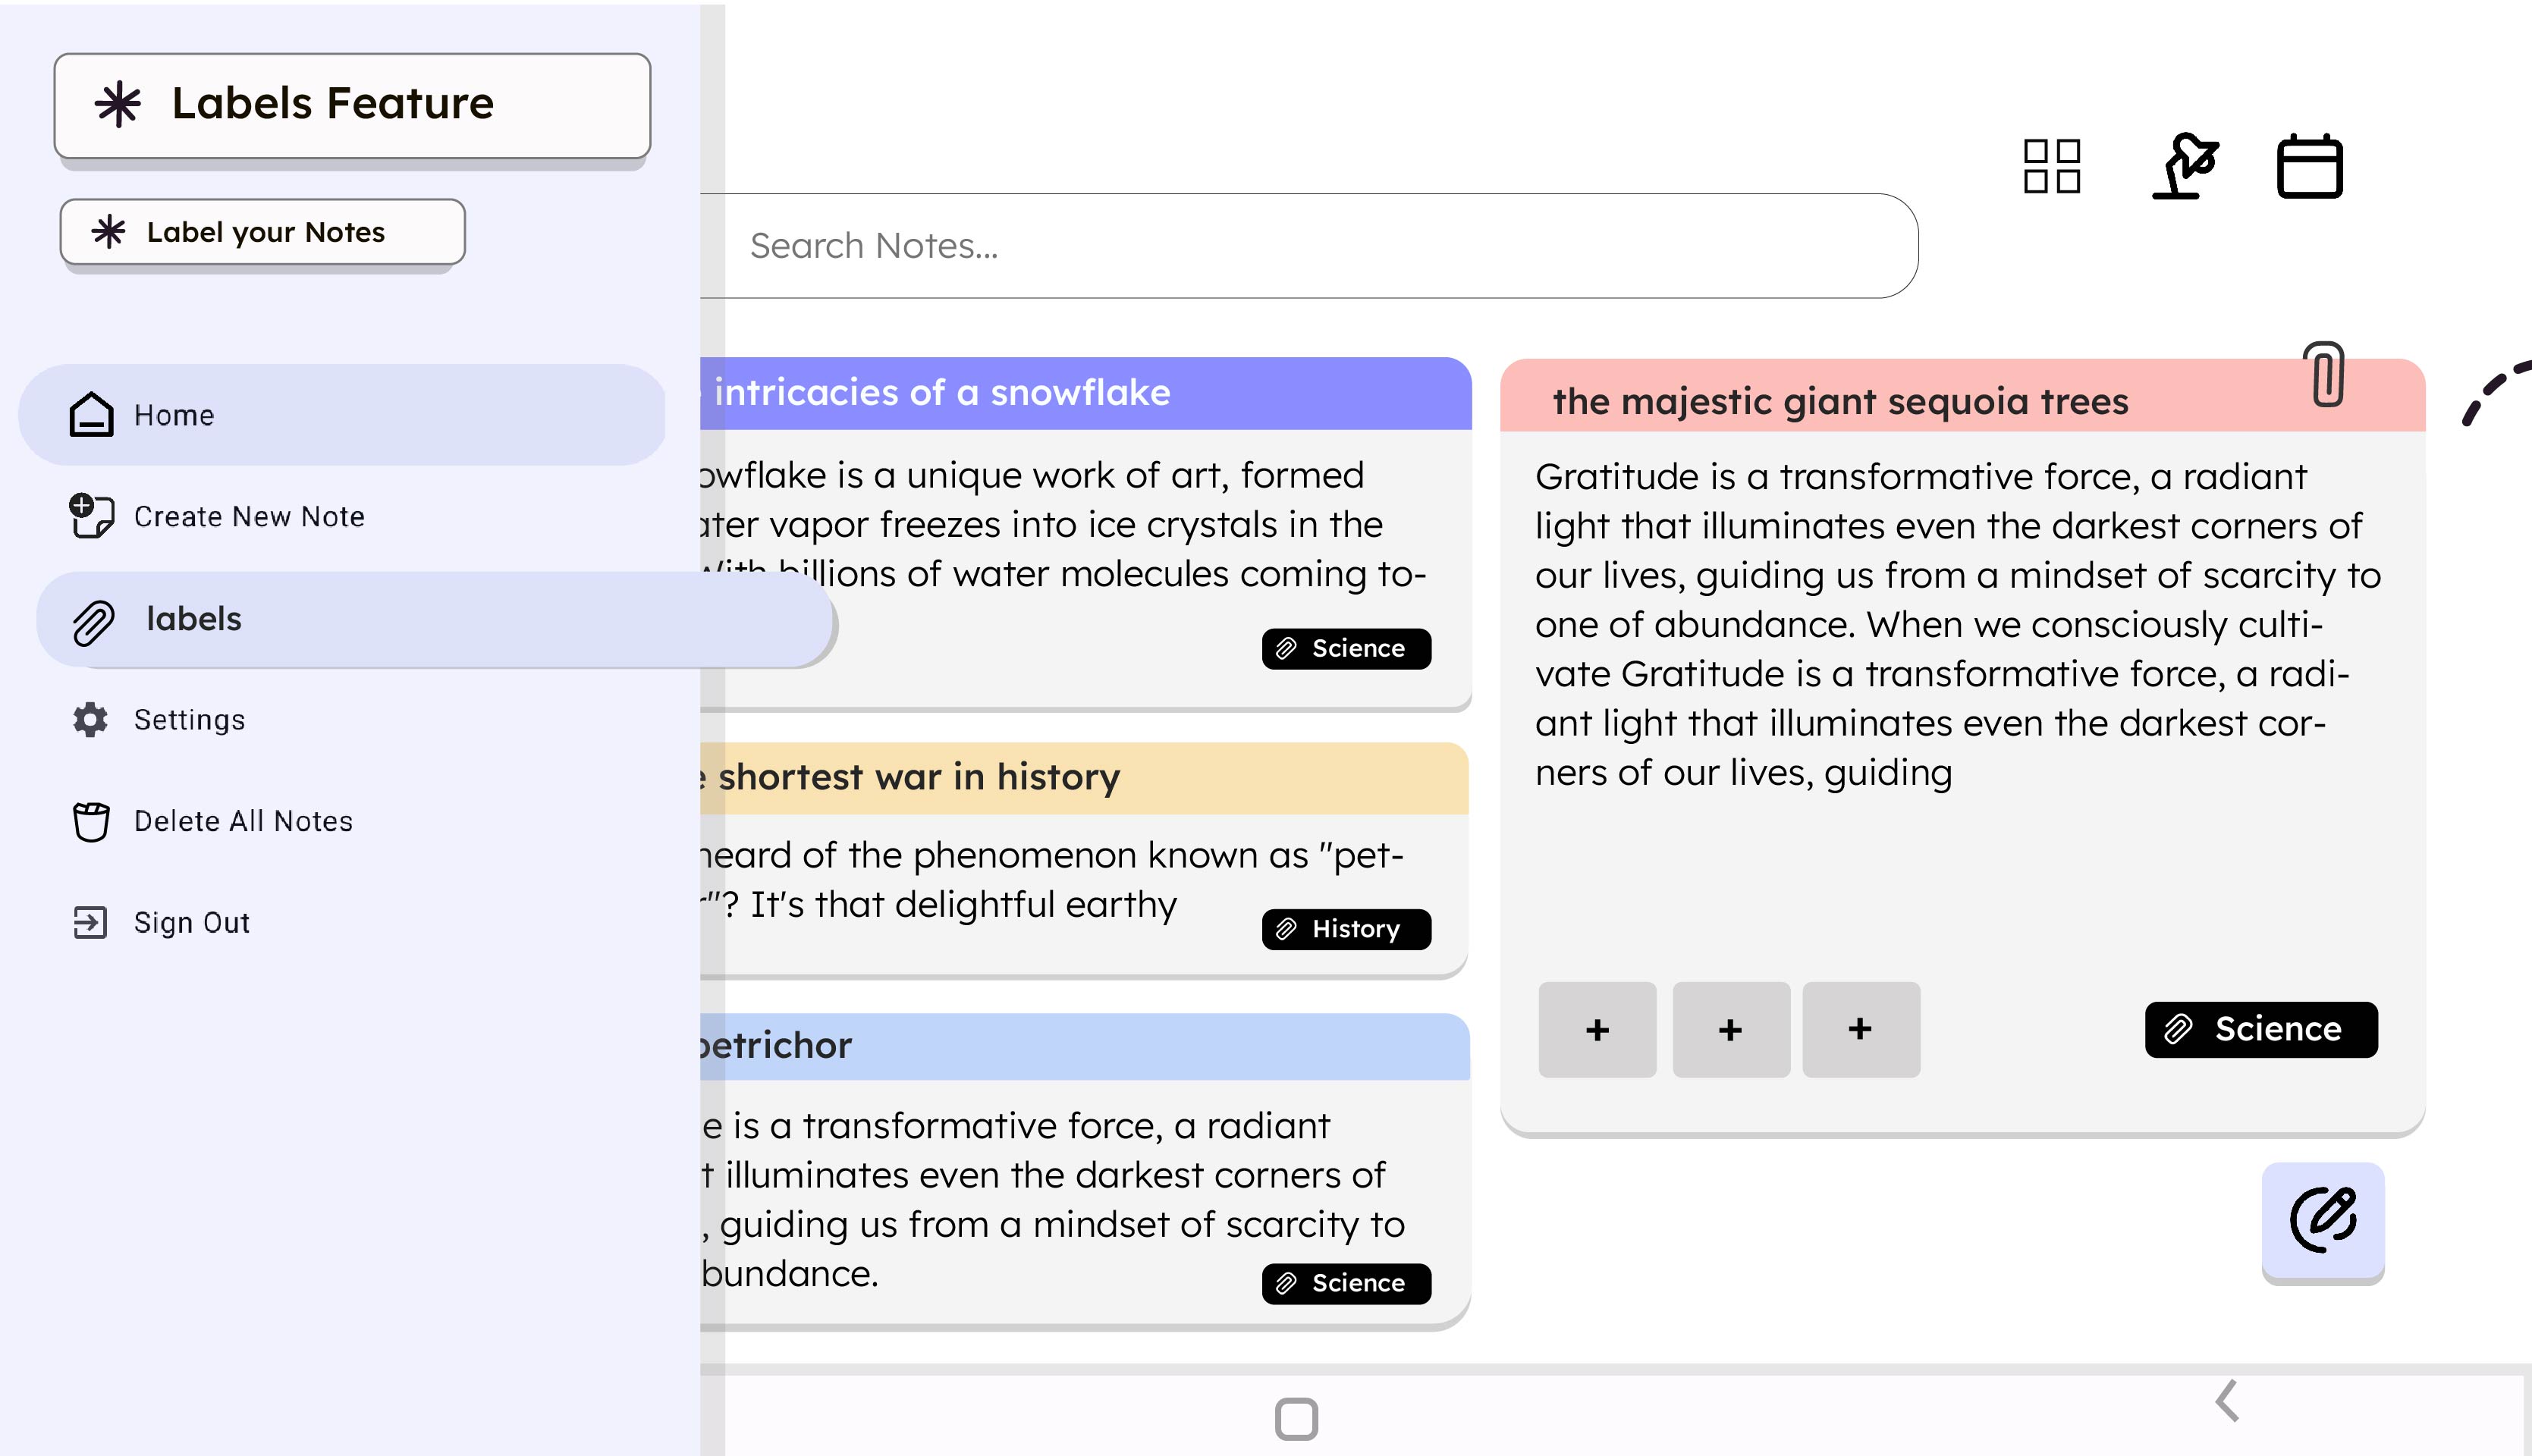Open the grid view layout icon

pyautogui.click(x=2051, y=166)
